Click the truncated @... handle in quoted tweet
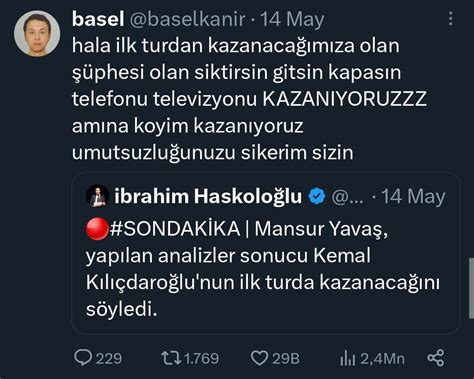 348,197
